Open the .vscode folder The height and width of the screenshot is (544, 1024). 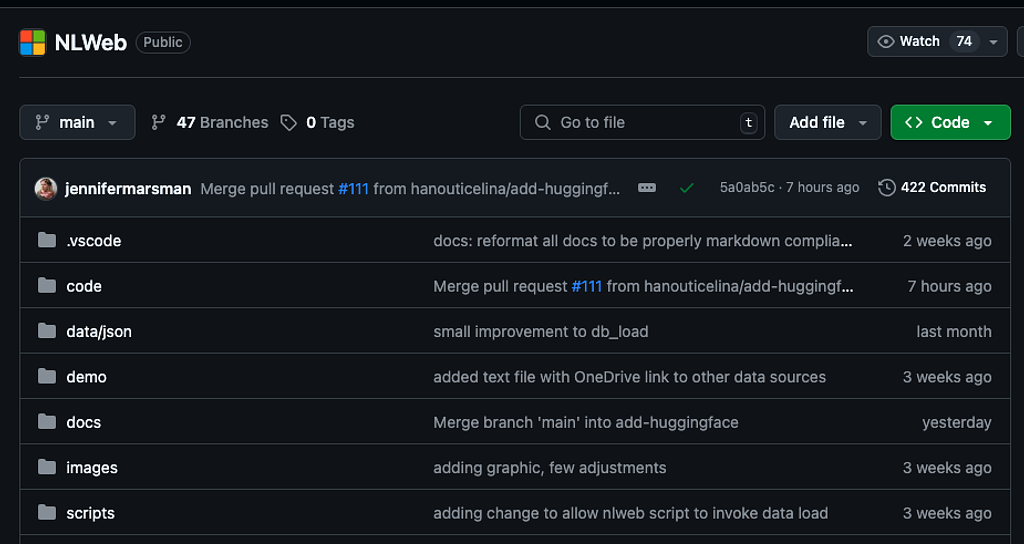pyautogui.click(x=93, y=240)
